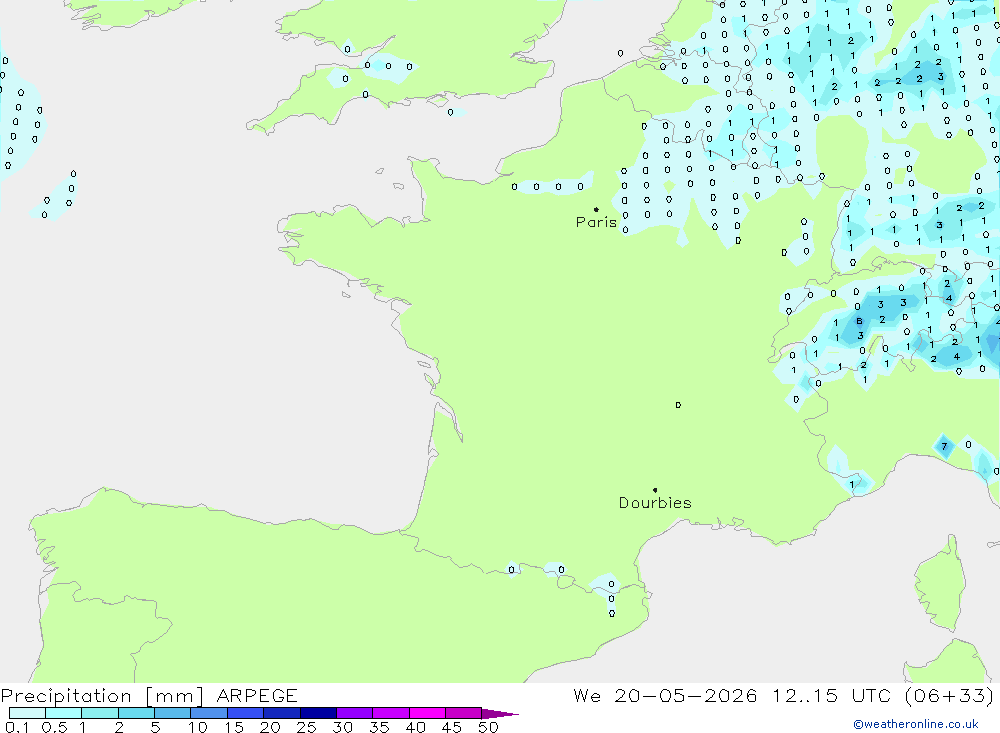Open the weatheronline.co.uk copyright link

[916, 724]
